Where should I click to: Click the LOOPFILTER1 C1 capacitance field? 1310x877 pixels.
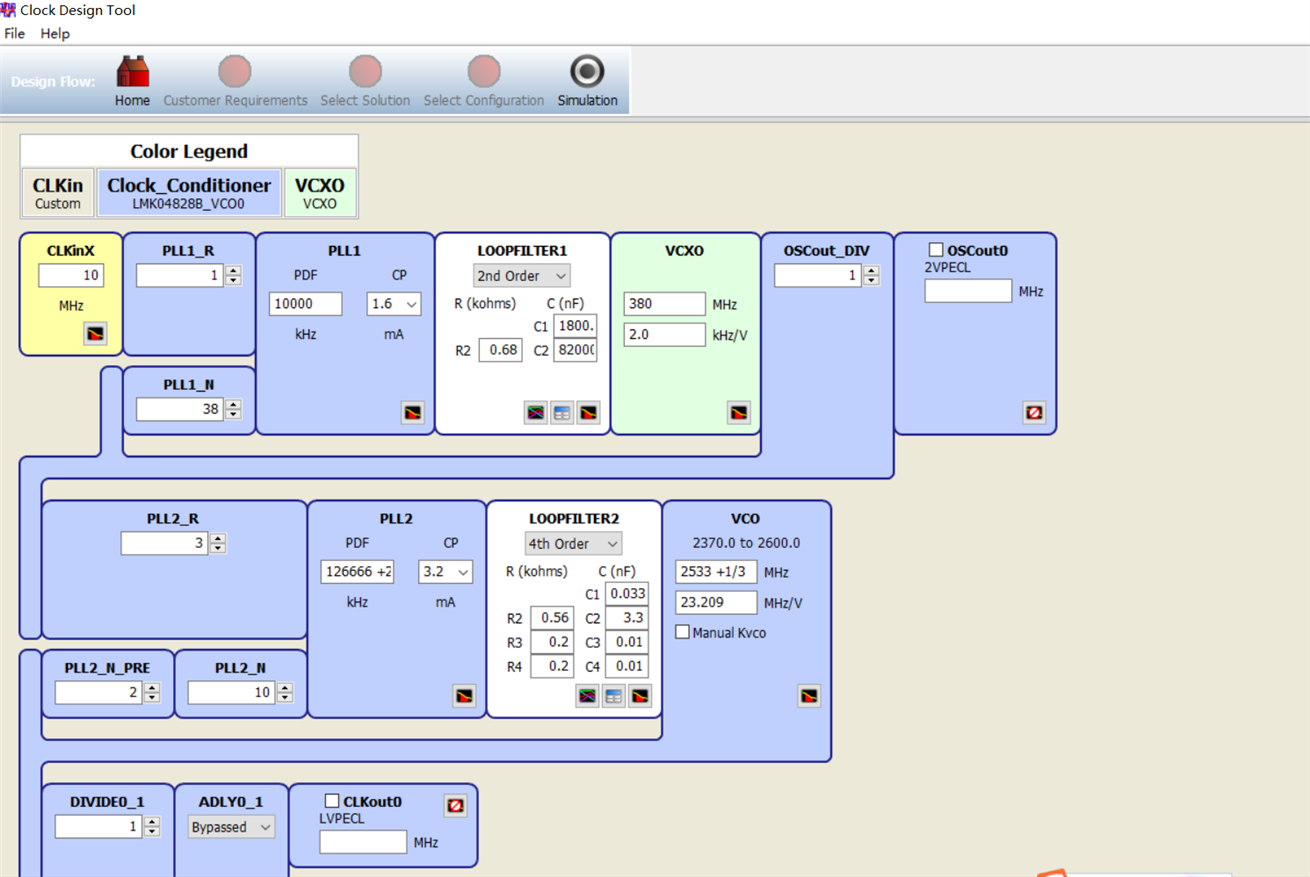[575, 326]
